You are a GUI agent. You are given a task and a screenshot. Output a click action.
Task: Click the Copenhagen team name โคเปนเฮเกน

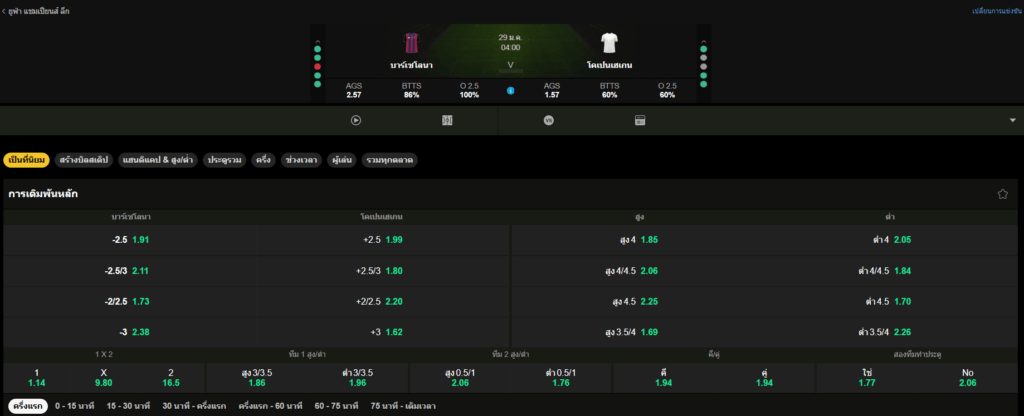pyautogui.click(x=609, y=65)
